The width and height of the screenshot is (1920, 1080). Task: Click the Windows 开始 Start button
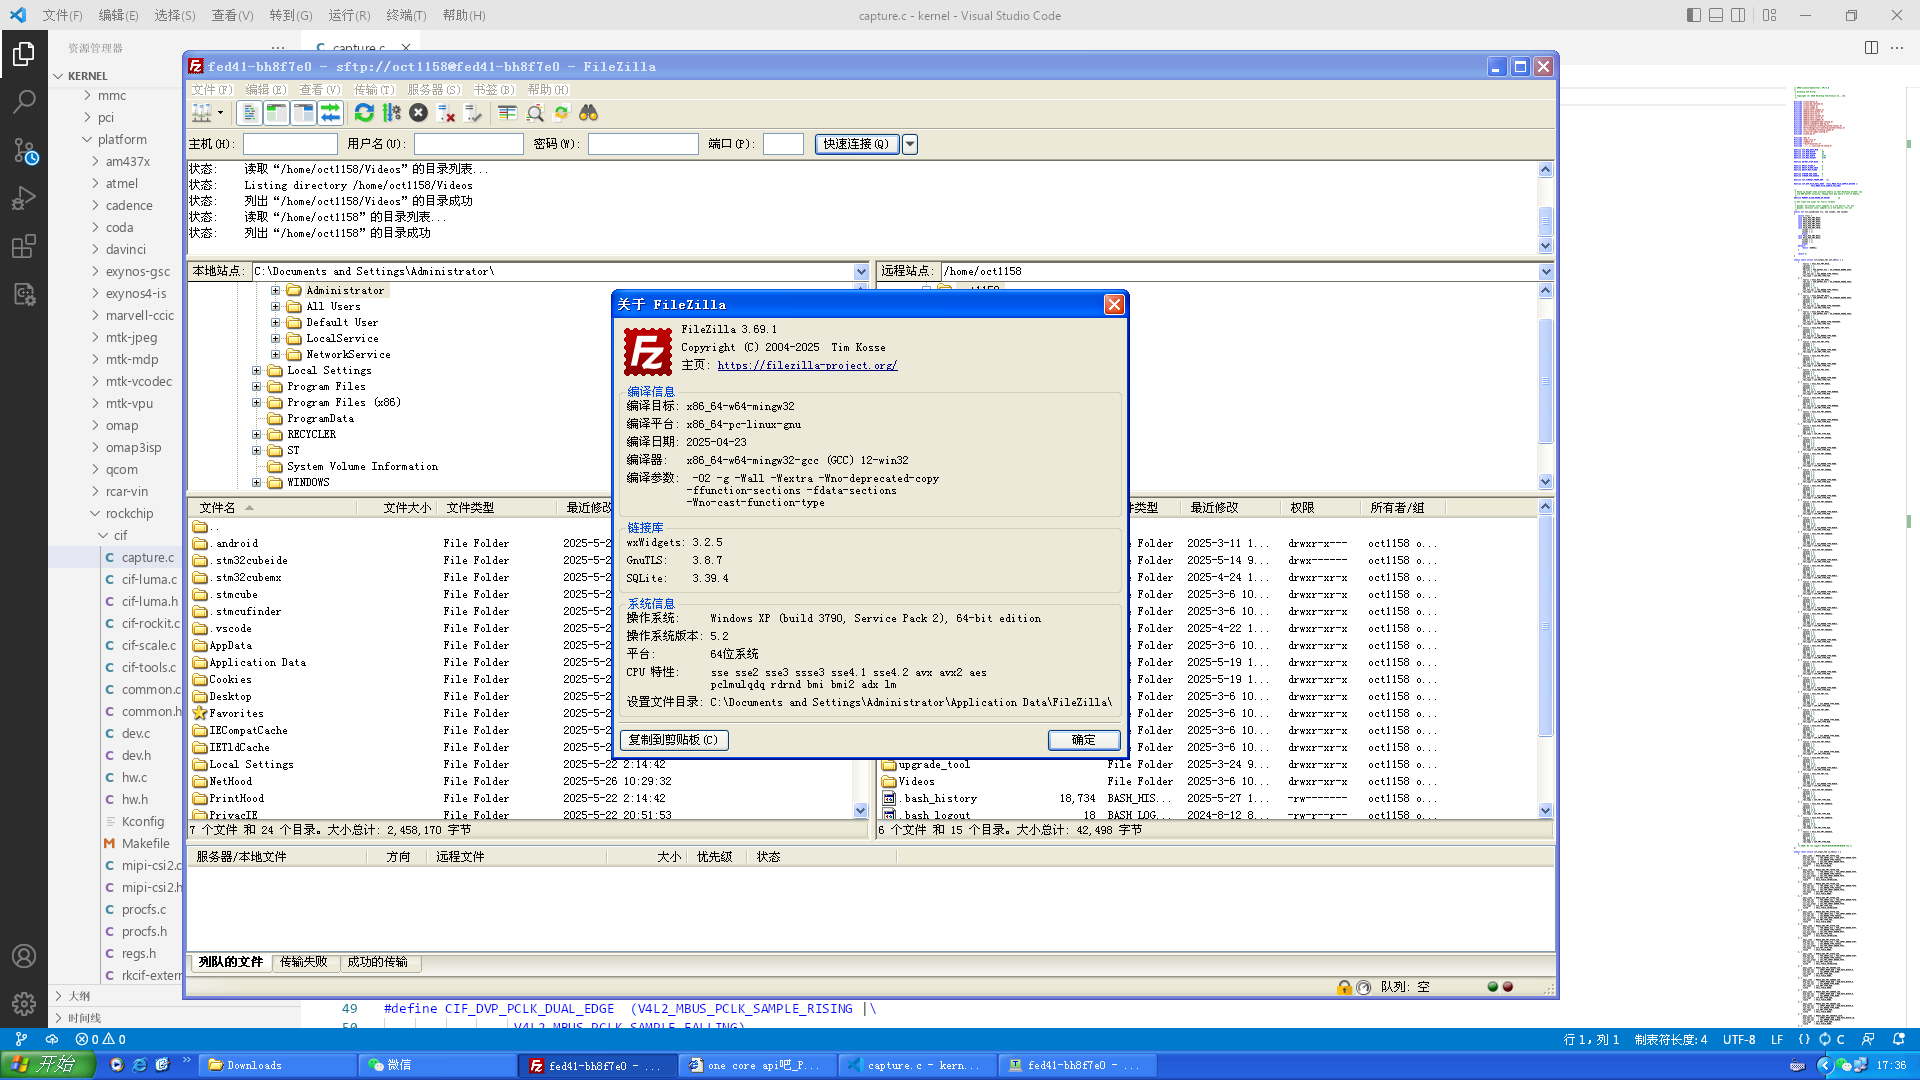pyautogui.click(x=47, y=1065)
